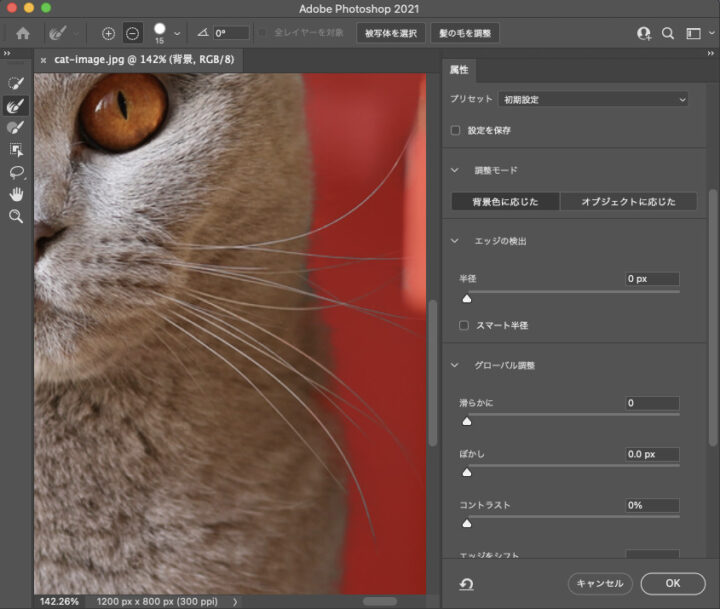Collapse the エッジの検出 section

[x=455, y=241]
